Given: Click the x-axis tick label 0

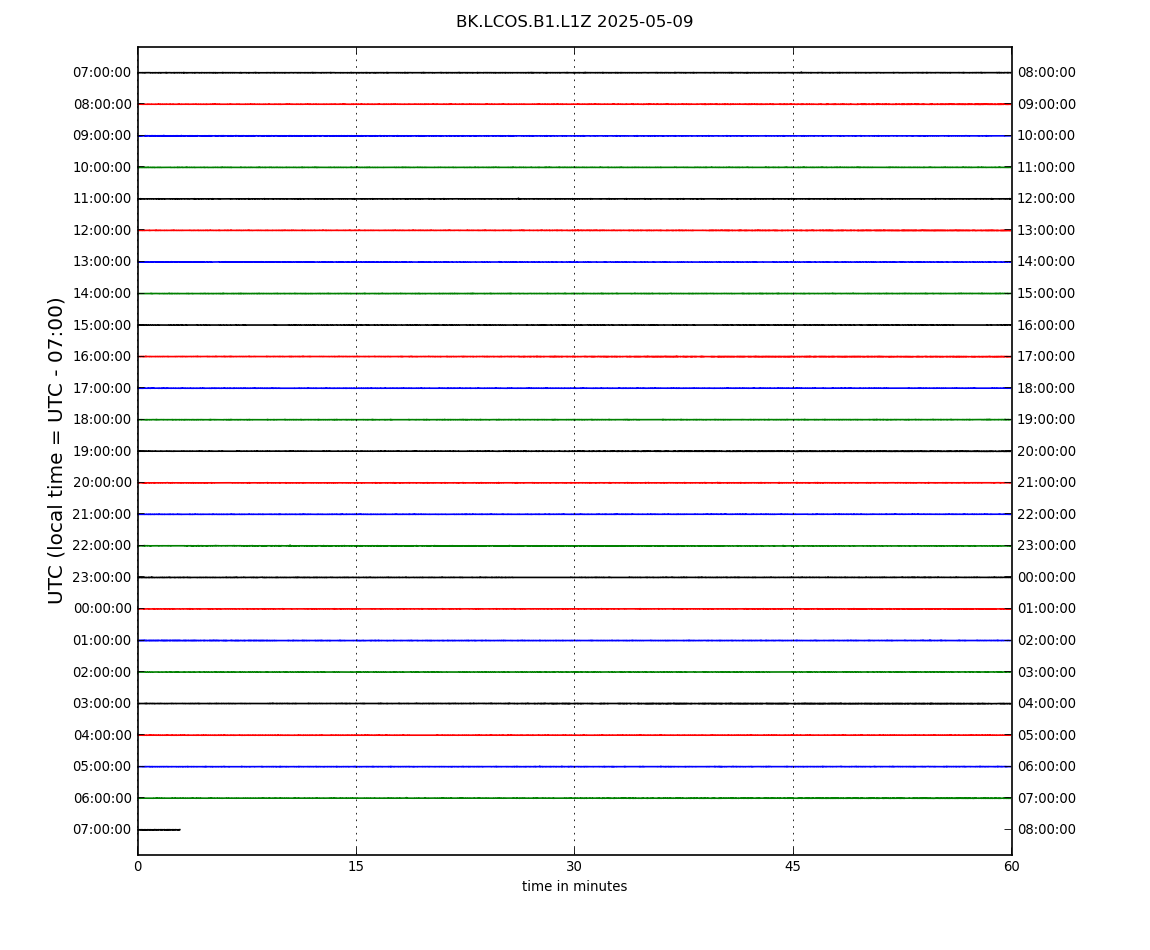Looking at the screenshot, I should point(138,866).
